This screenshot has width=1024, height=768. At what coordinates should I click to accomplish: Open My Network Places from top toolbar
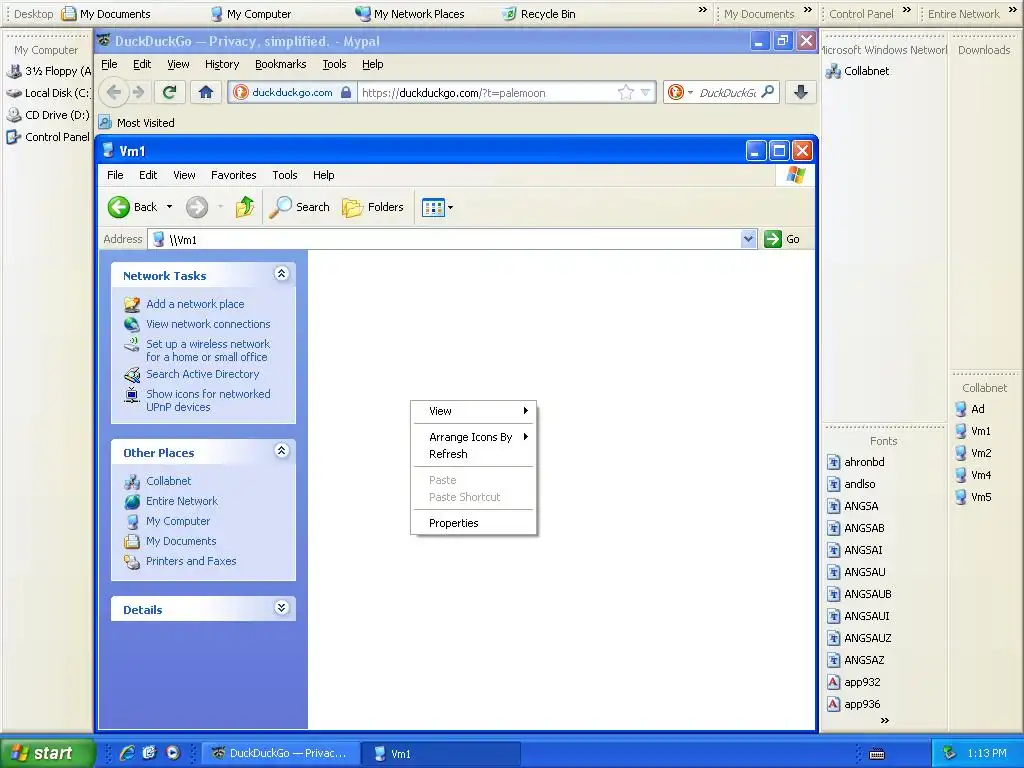tap(409, 14)
